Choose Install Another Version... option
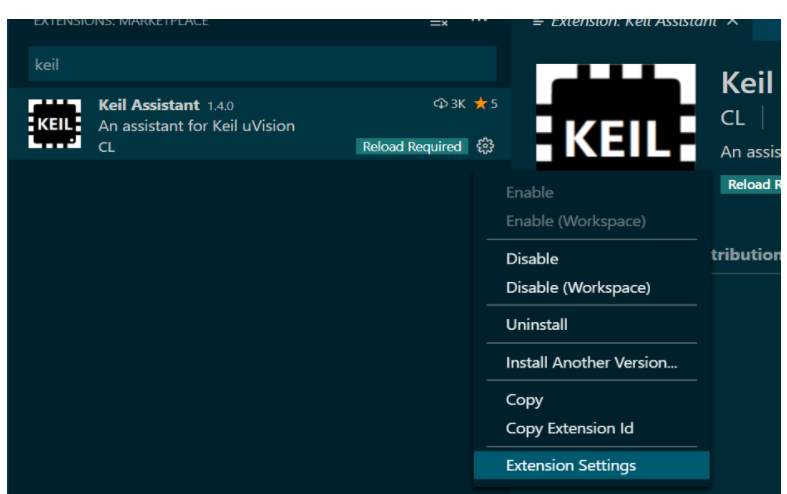Image resolution: width=787 pixels, height=494 pixels. coord(591,362)
